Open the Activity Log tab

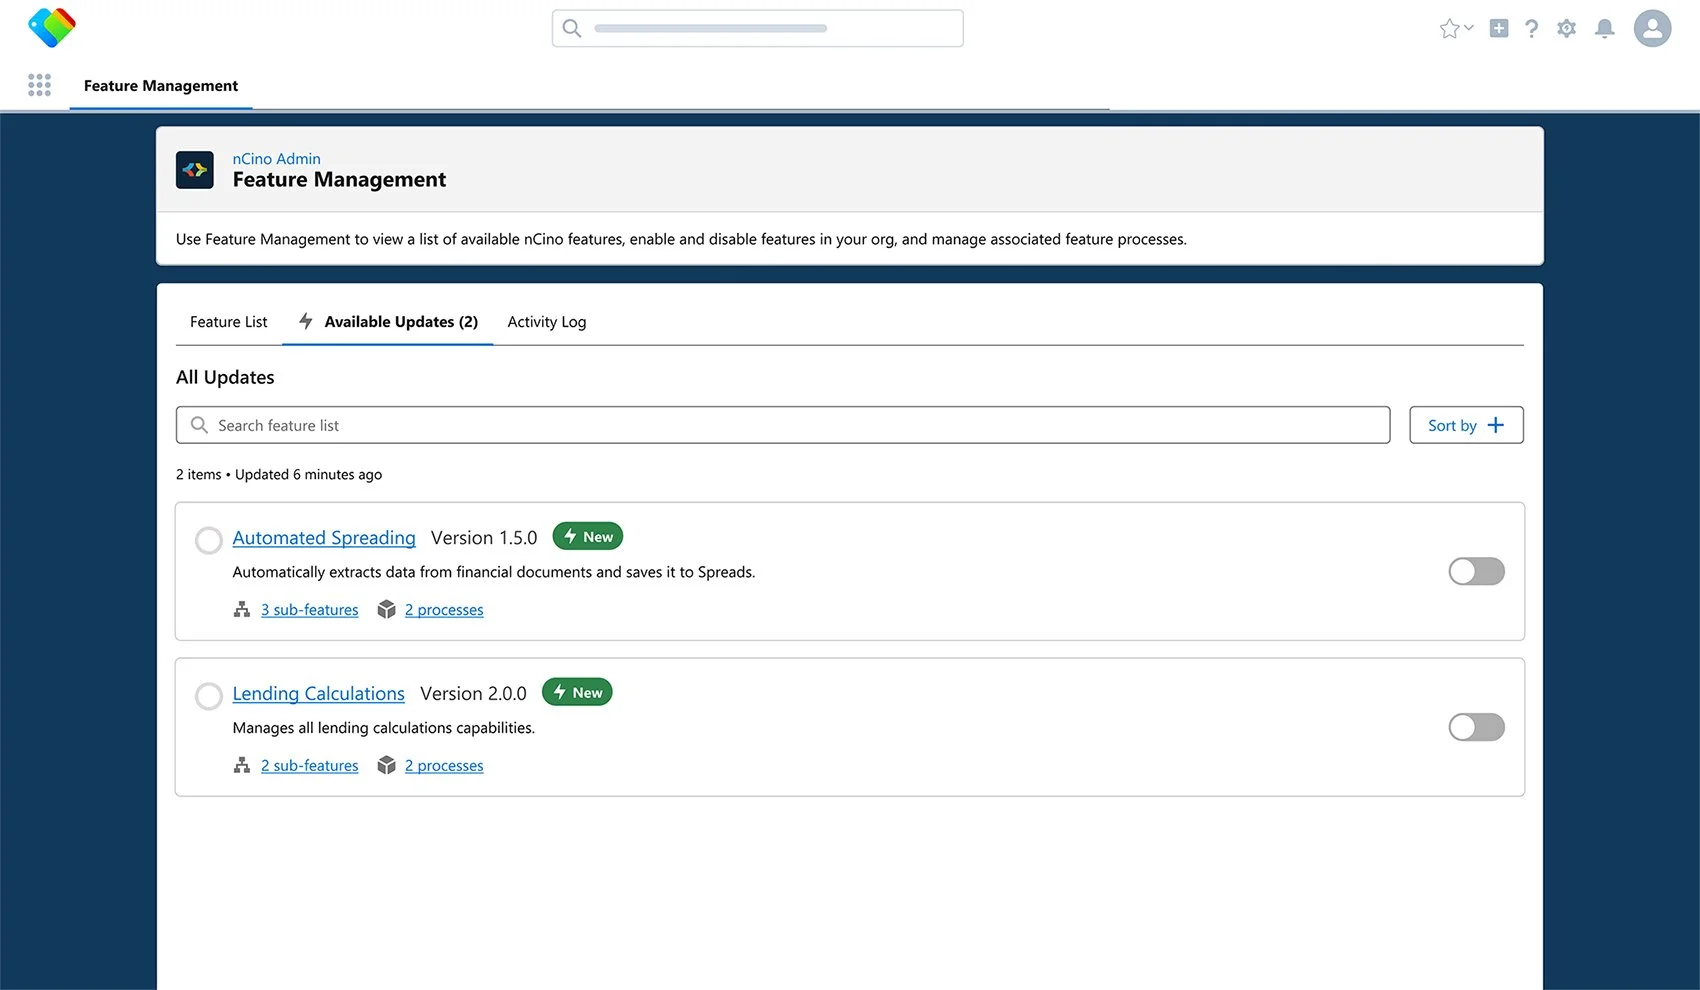click(547, 322)
